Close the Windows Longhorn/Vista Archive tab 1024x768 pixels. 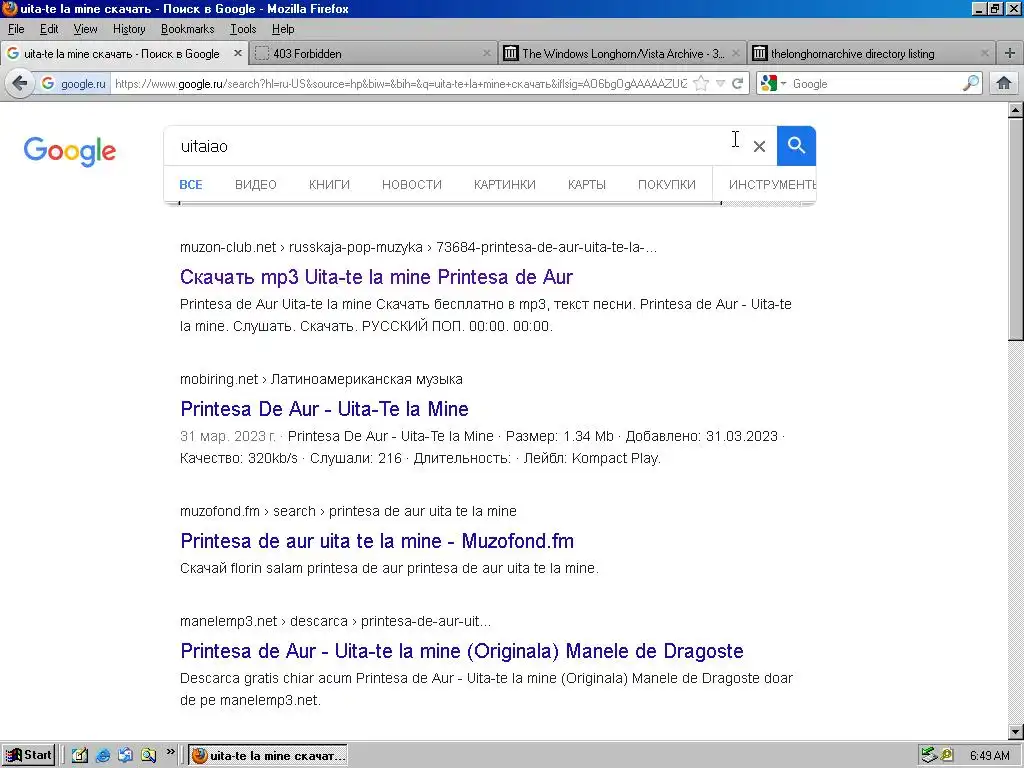pos(735,54)
